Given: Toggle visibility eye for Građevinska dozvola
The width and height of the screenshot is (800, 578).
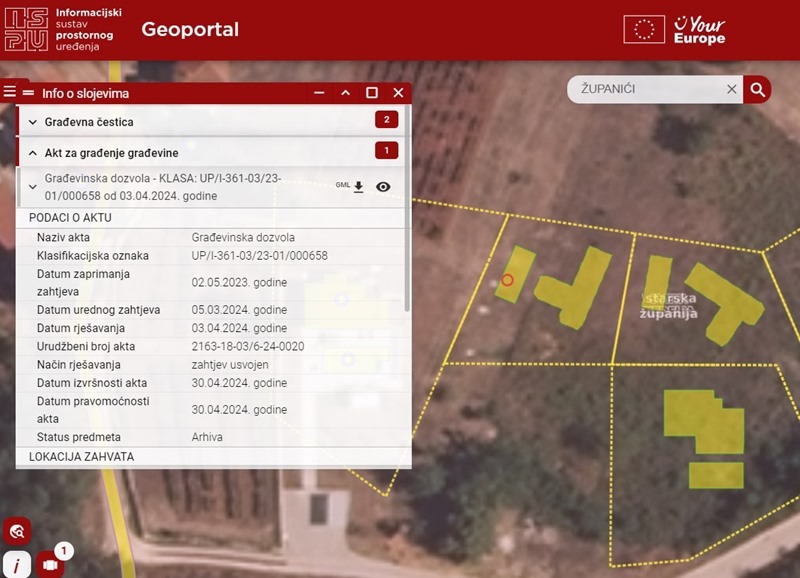Looking at the screenshot, I should pyautogui.click(x=383, y=187).
